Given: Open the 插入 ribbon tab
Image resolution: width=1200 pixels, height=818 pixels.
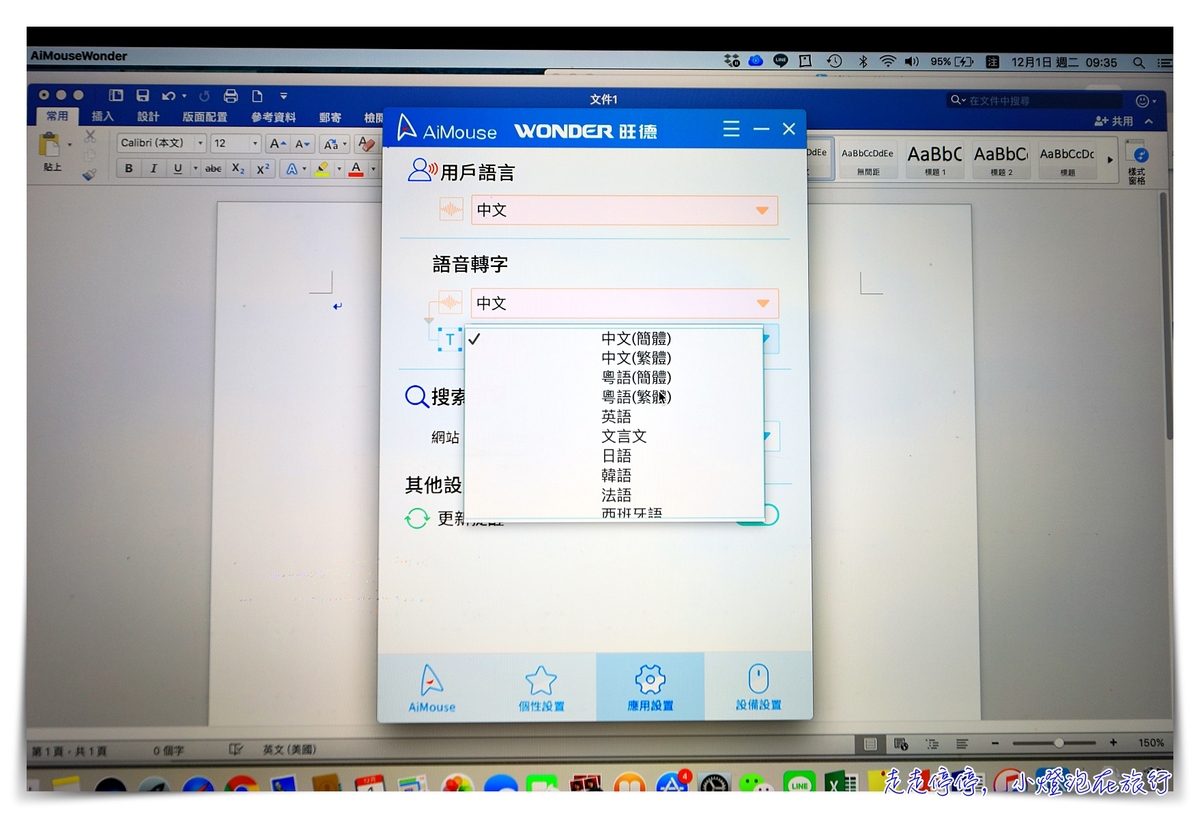Looking at the screenshot, I should point(103,117).
